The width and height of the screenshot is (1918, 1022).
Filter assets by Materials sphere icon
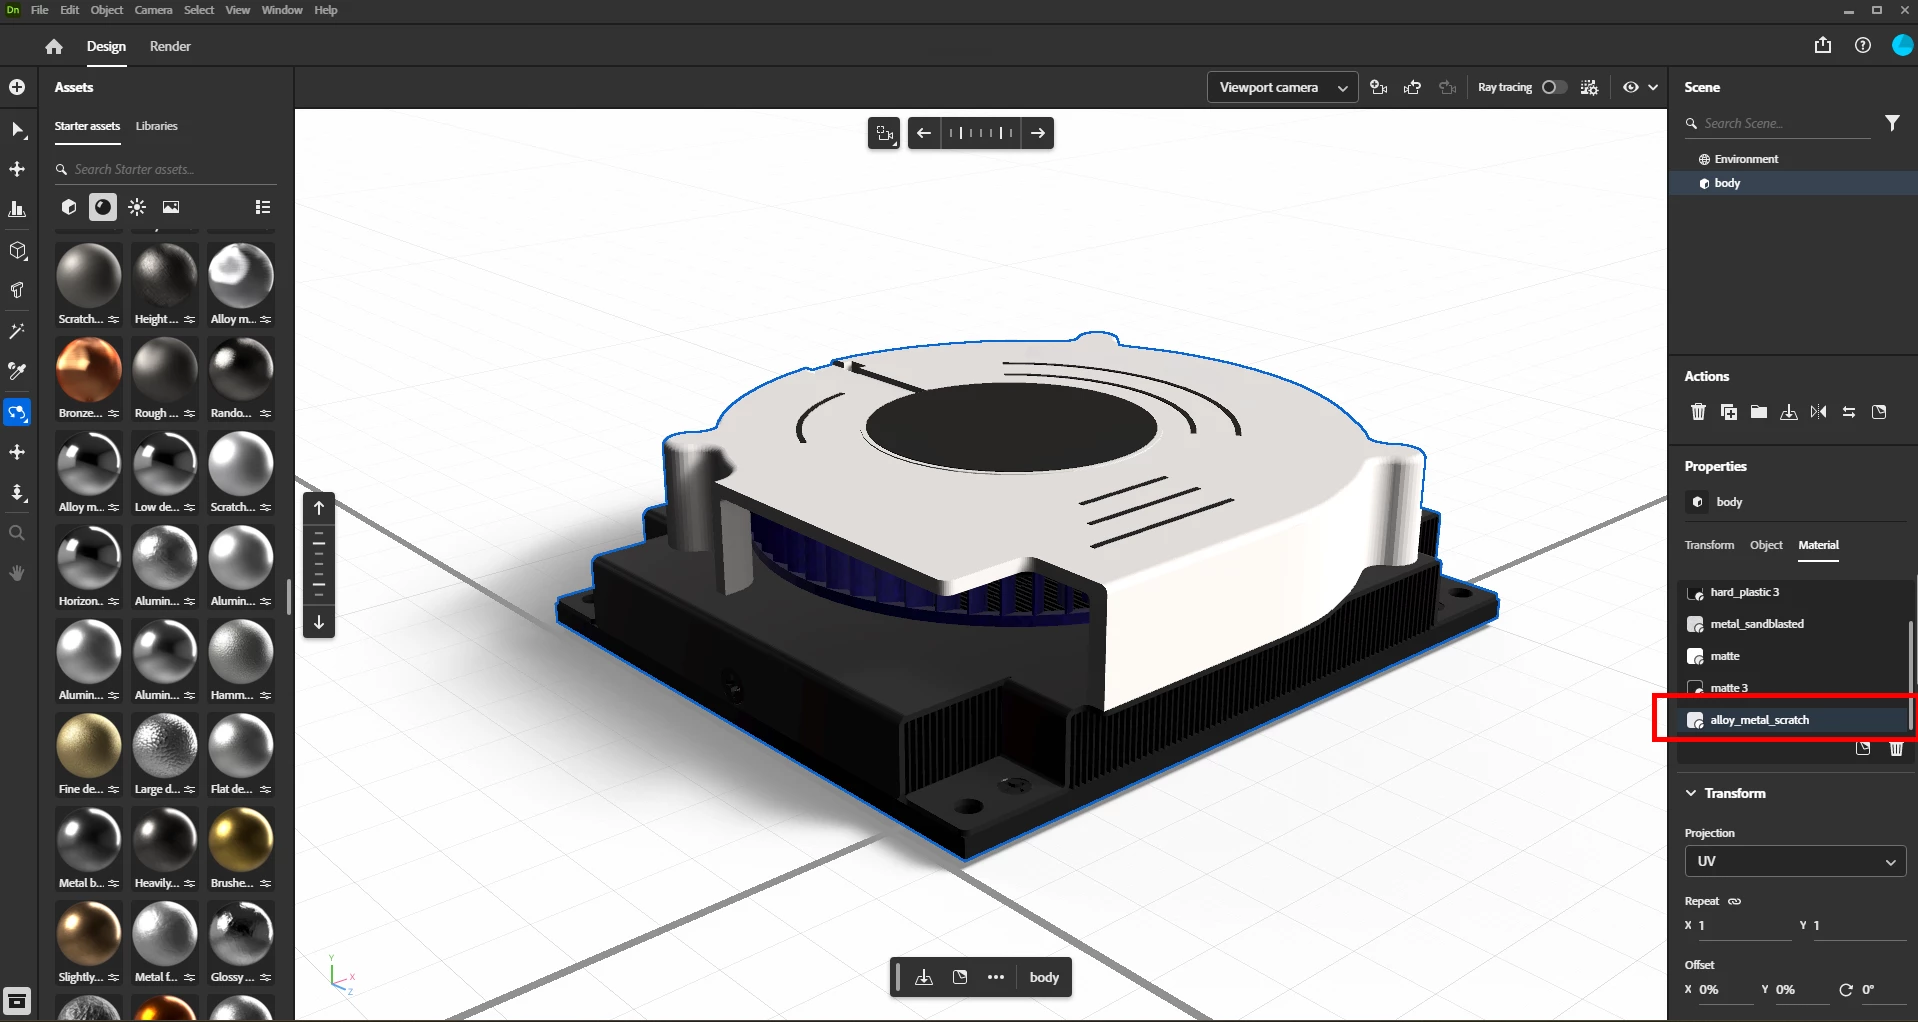pos(102,207)
